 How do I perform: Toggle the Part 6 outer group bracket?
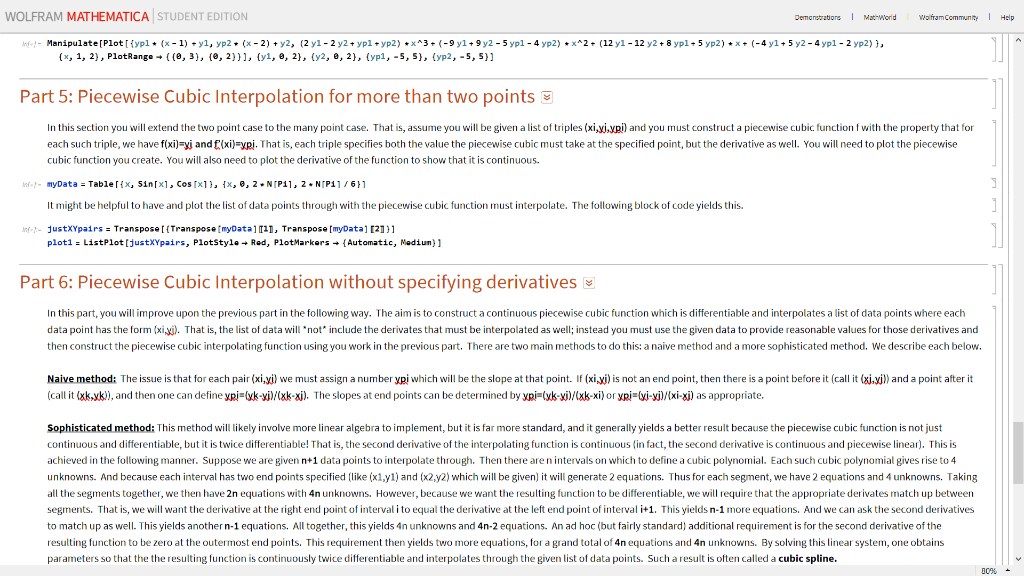point(1004,420)
